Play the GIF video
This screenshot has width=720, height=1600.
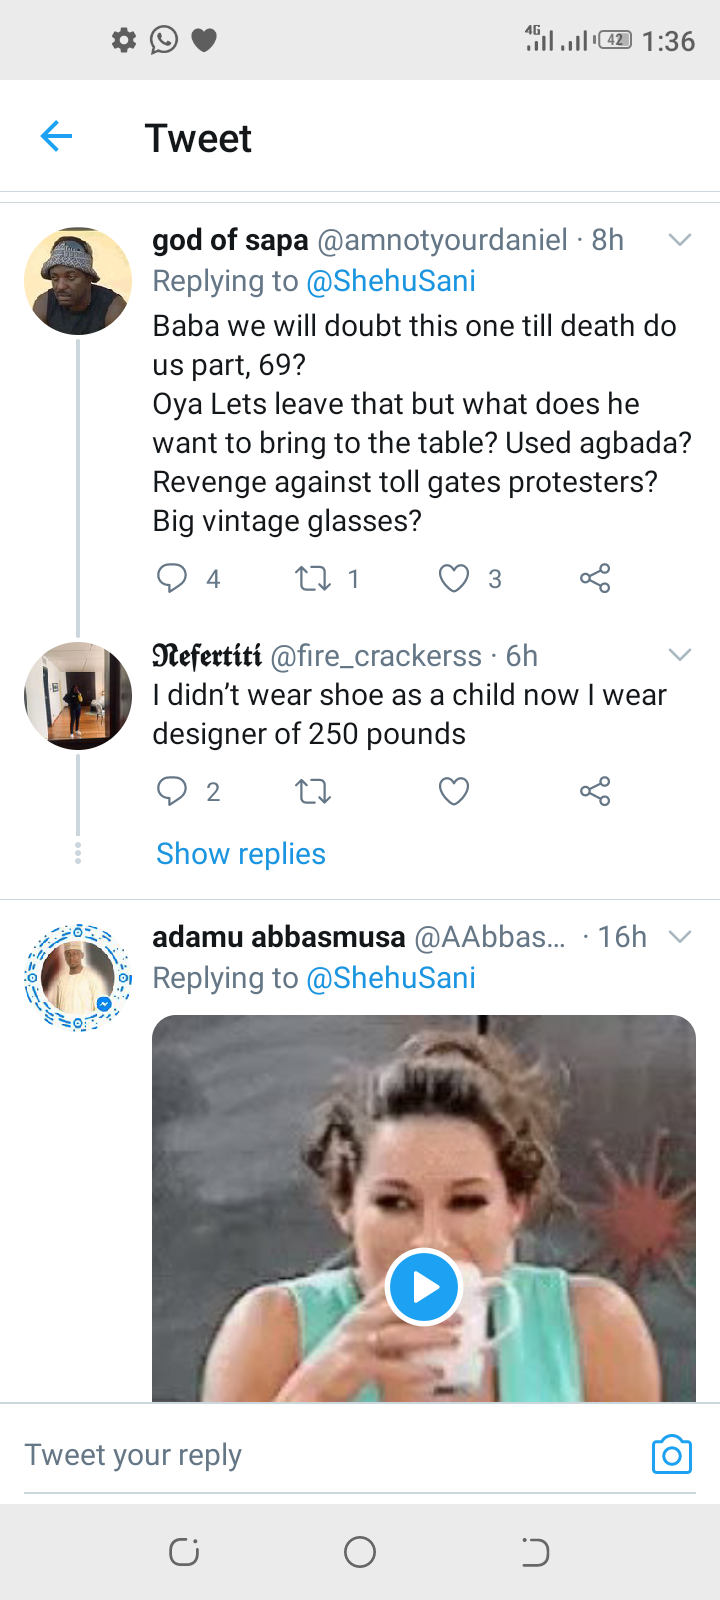click(424, 1287)
